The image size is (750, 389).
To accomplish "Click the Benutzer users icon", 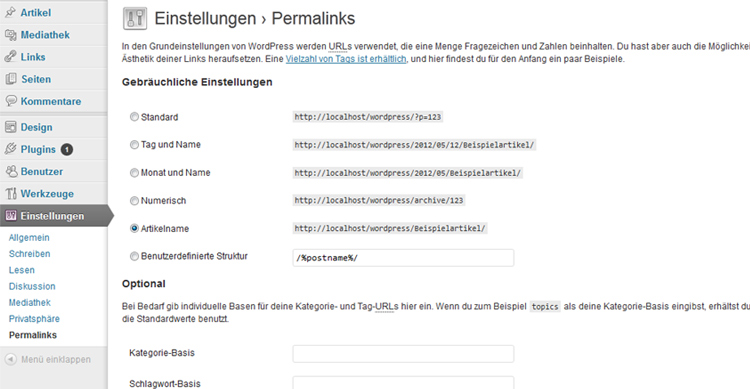I will pos(10,171).
